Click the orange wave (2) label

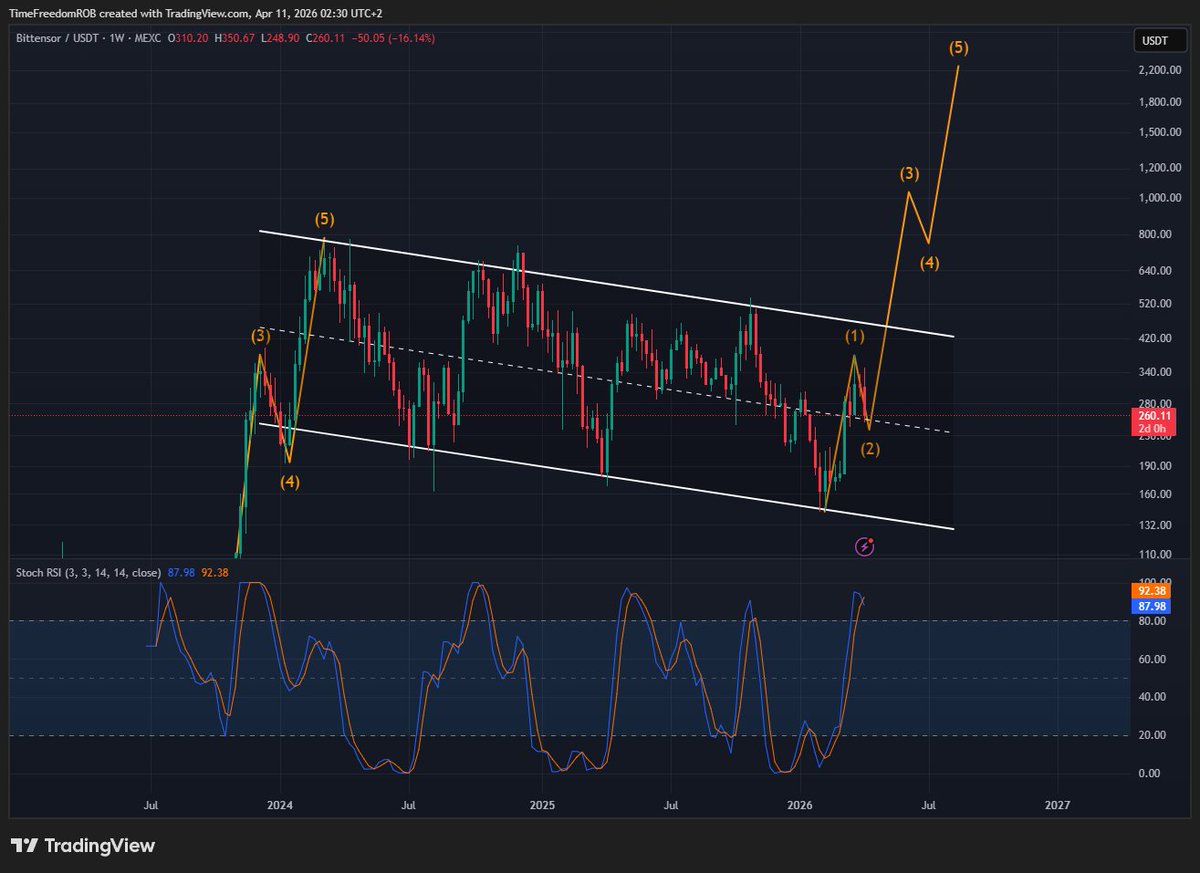click(871, 449)
